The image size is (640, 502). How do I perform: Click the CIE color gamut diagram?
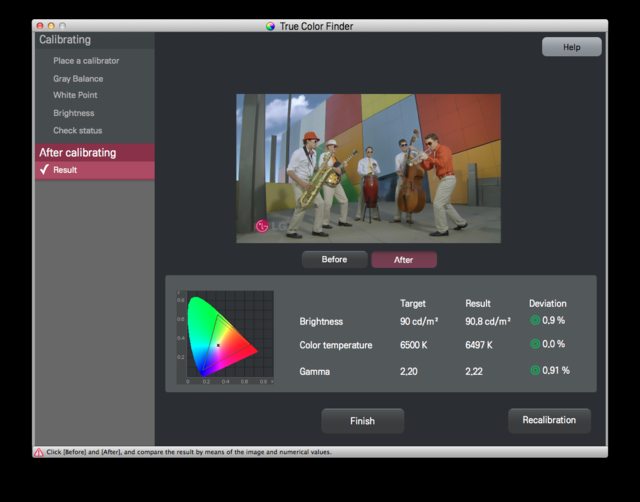coord(225,337)
